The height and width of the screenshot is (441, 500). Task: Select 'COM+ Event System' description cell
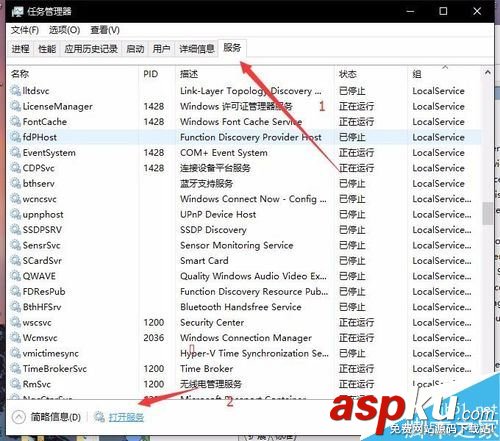pos(224,153)
